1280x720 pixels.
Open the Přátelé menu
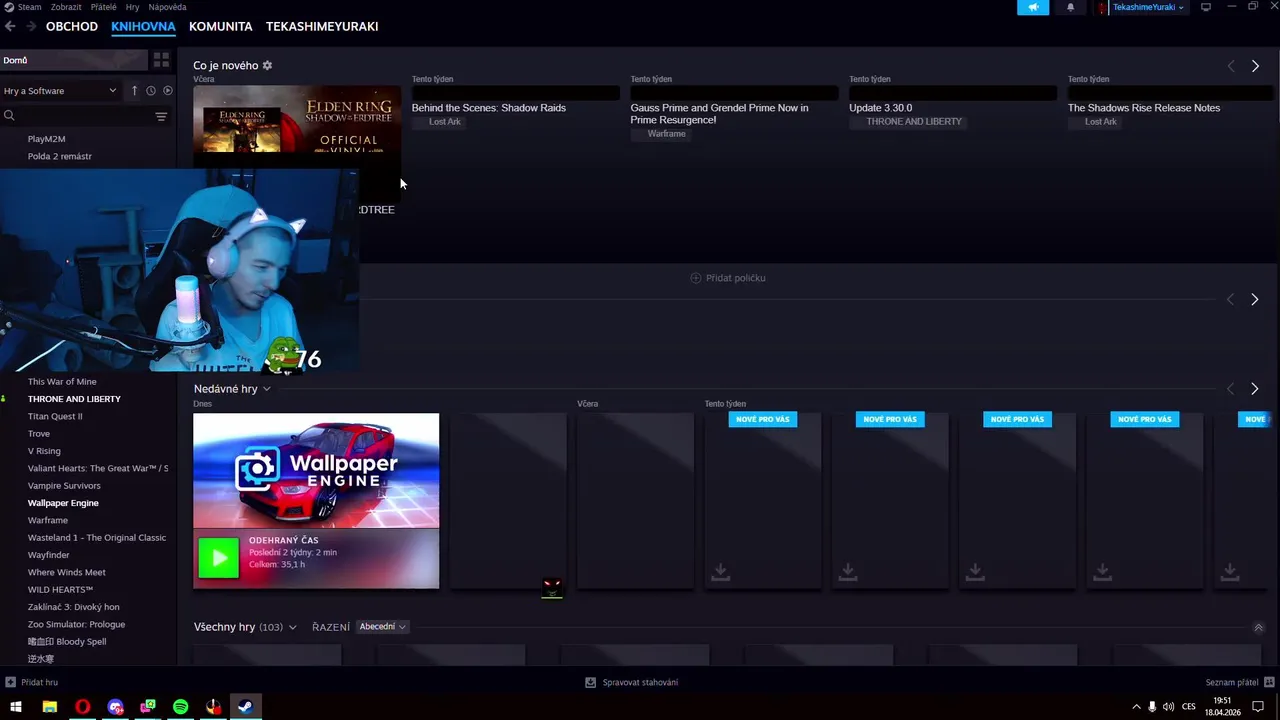pos(103,7)
